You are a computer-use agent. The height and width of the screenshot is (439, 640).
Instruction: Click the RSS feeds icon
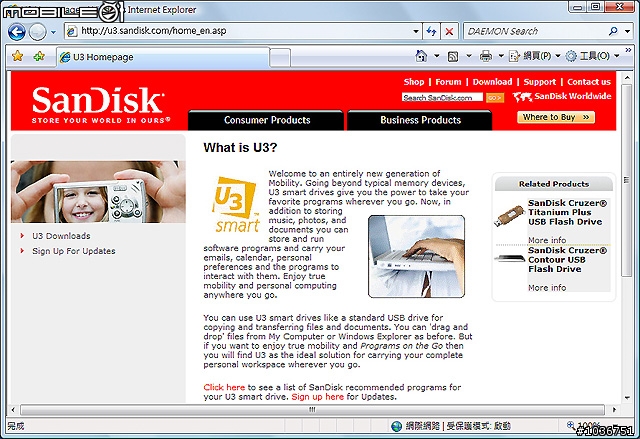[453, 56]
